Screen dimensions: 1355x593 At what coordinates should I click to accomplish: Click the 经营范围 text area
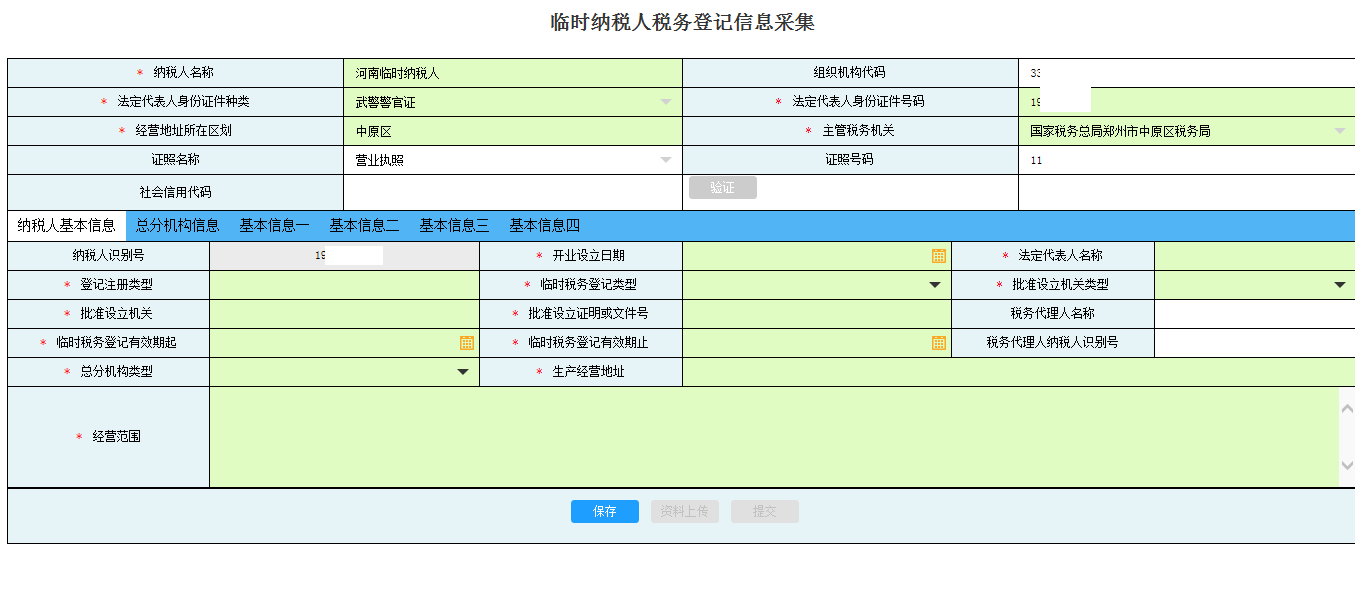(770, 437)
